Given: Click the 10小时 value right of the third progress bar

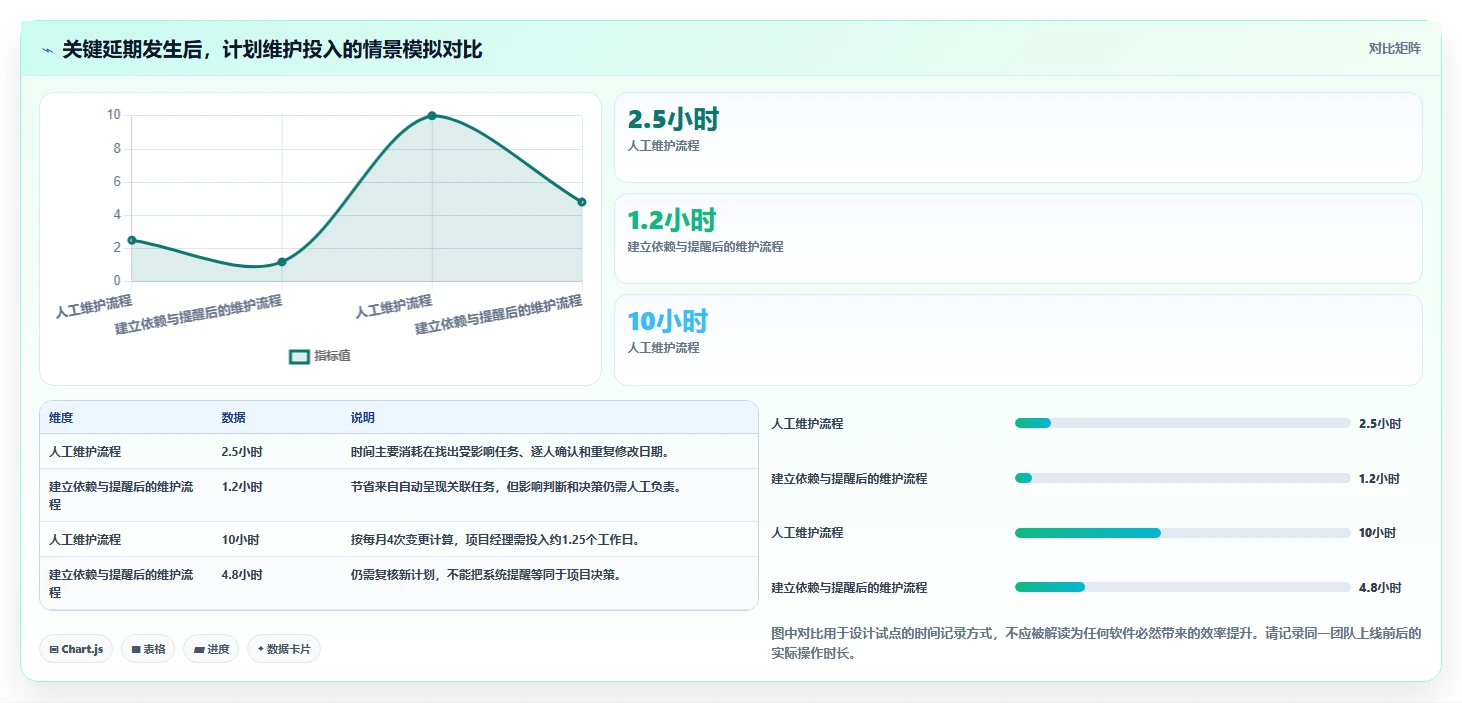Looking at the screenshot, I should [x=1377, y=533].
